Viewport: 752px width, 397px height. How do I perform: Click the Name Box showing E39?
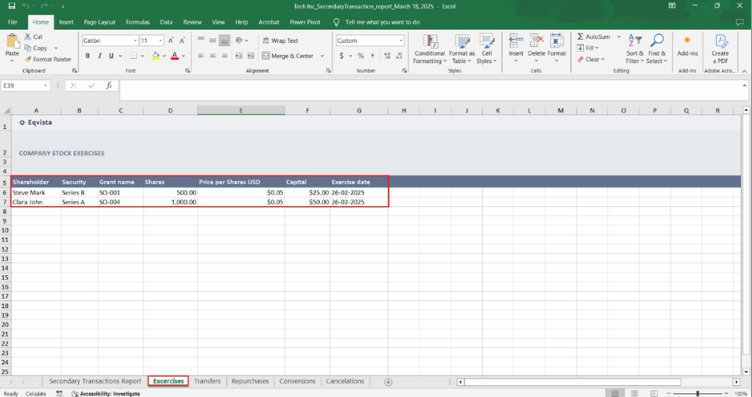click(x=25, y=85)
